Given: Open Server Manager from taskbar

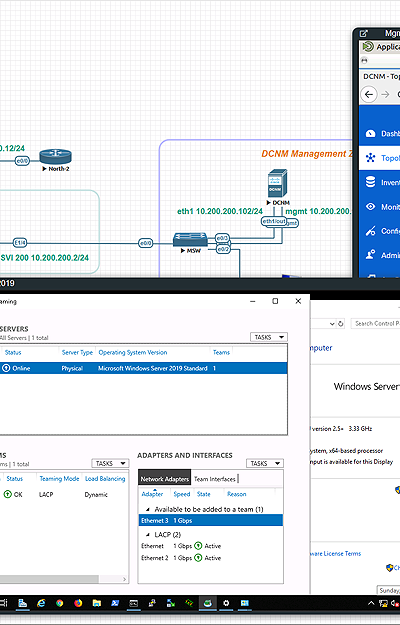Looking at the screenshot, I should [x=23, y=603].
